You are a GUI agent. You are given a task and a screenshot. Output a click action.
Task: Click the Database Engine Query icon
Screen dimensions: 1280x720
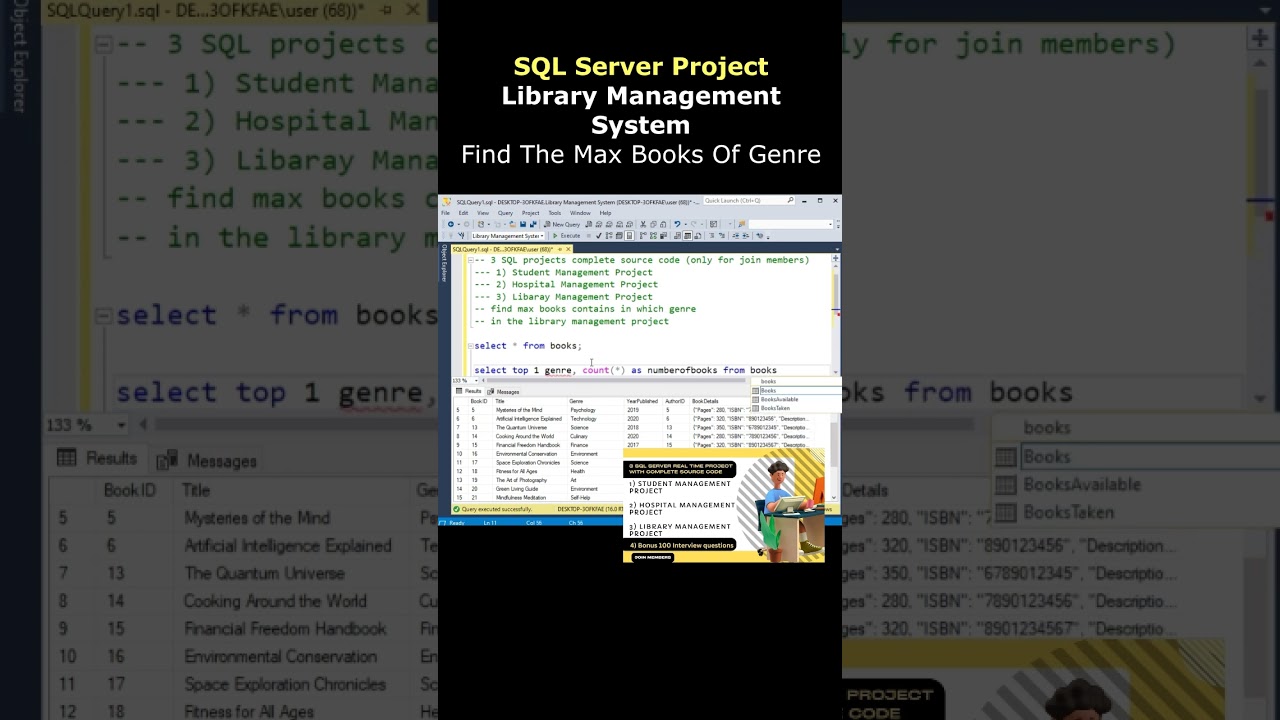[x=589, y=224]
